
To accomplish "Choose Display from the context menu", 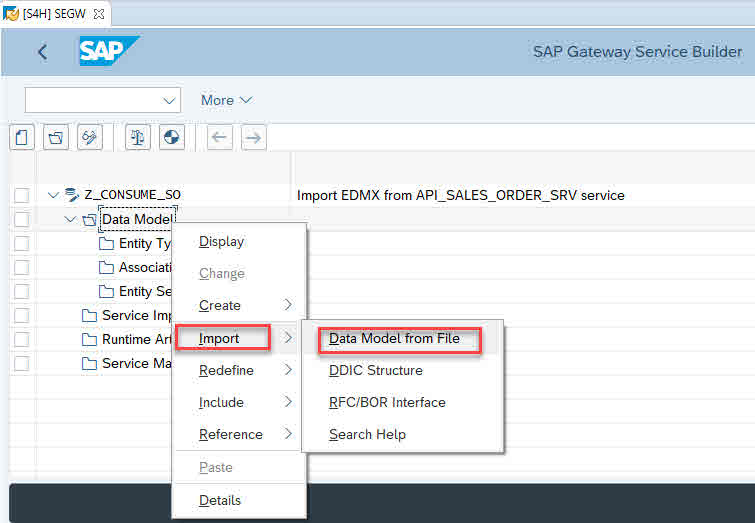I will (239, 241).
